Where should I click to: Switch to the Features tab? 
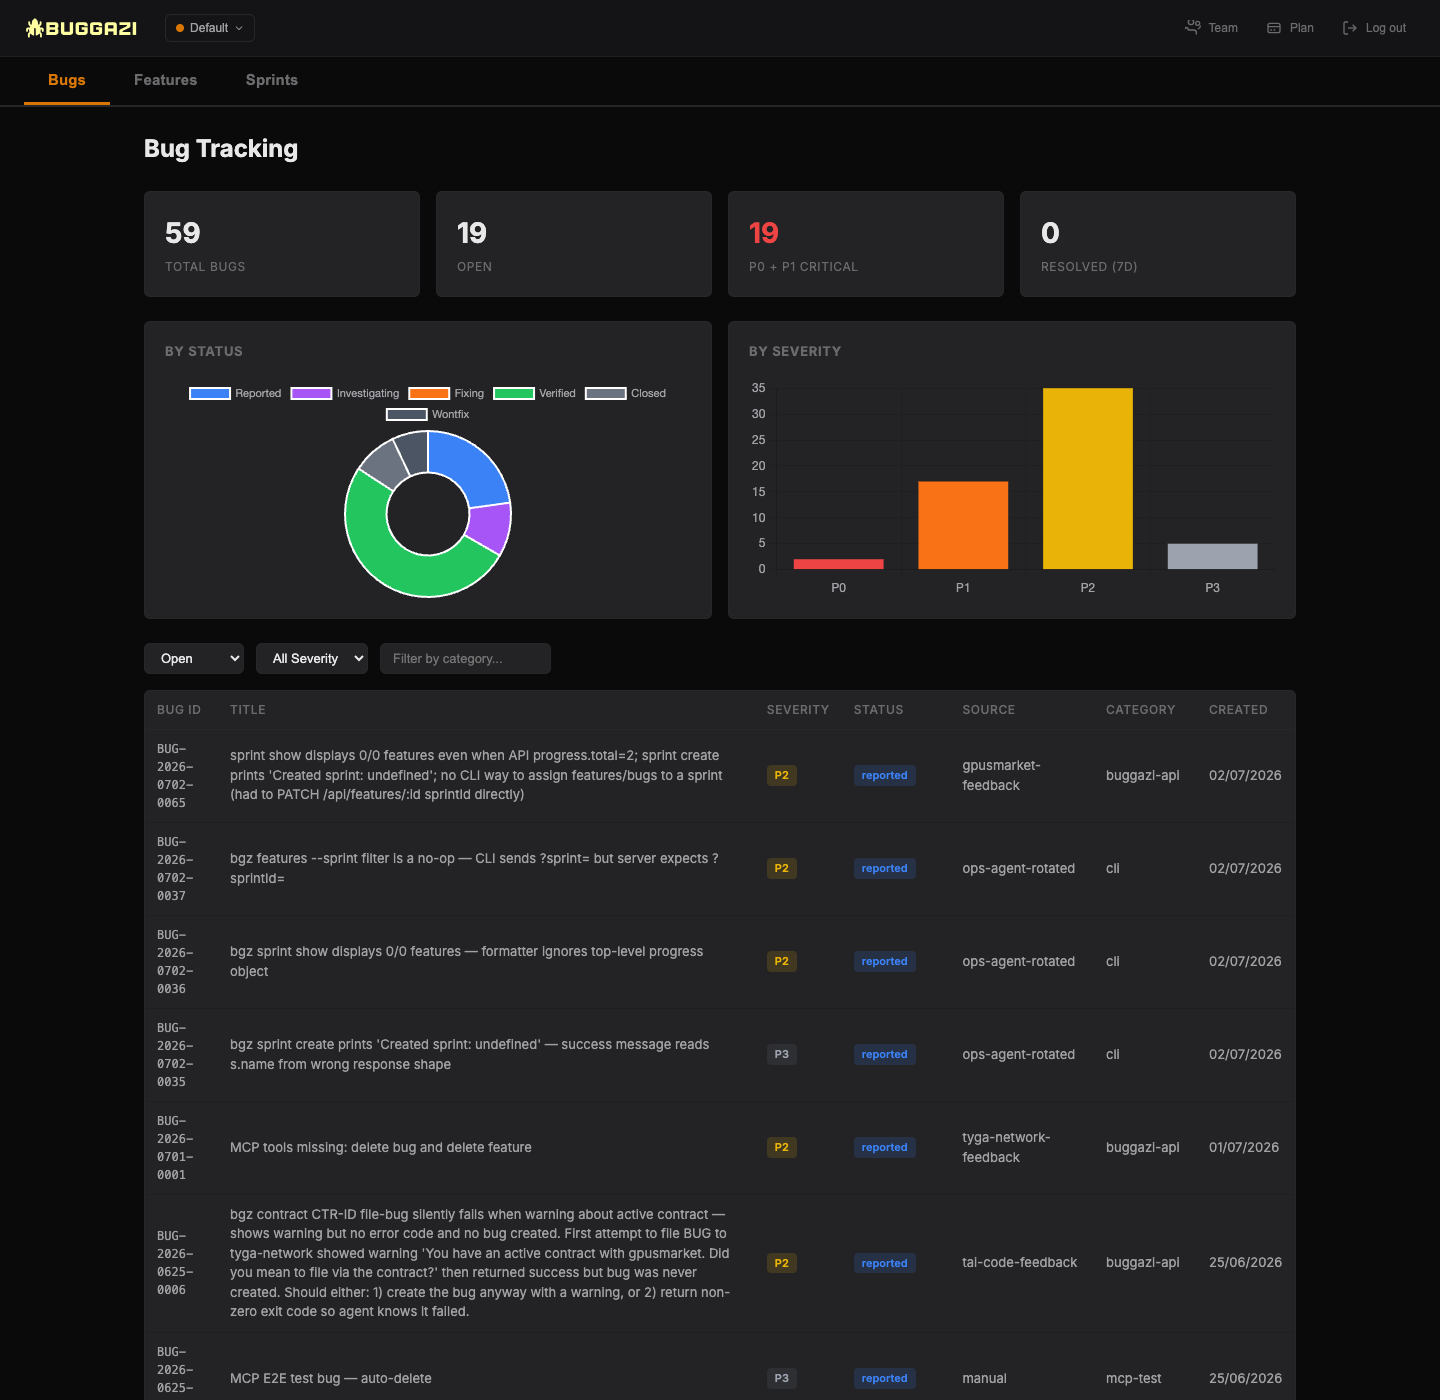tap(166, 80)
